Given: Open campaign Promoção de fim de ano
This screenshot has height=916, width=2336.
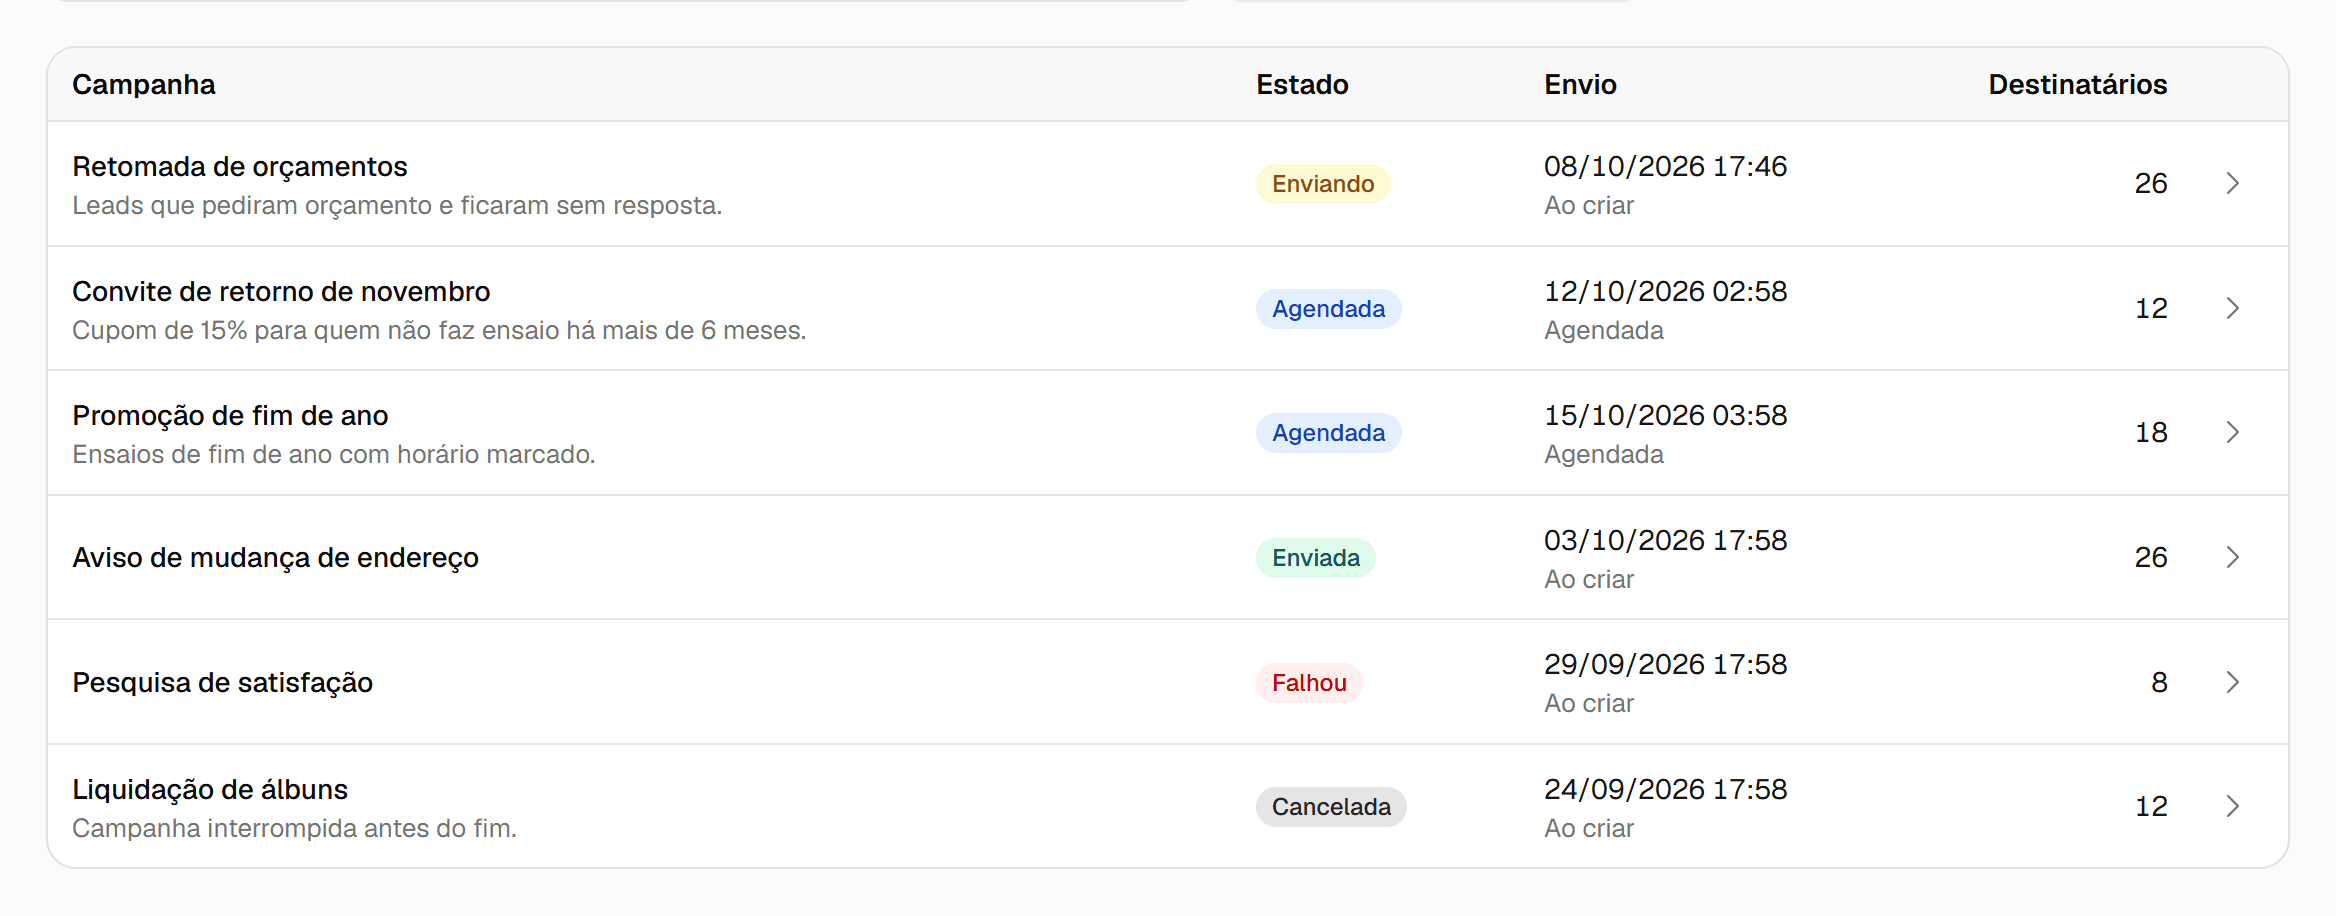Looking at the screenshot, I should pyautogui.click(x=230, y=415).
